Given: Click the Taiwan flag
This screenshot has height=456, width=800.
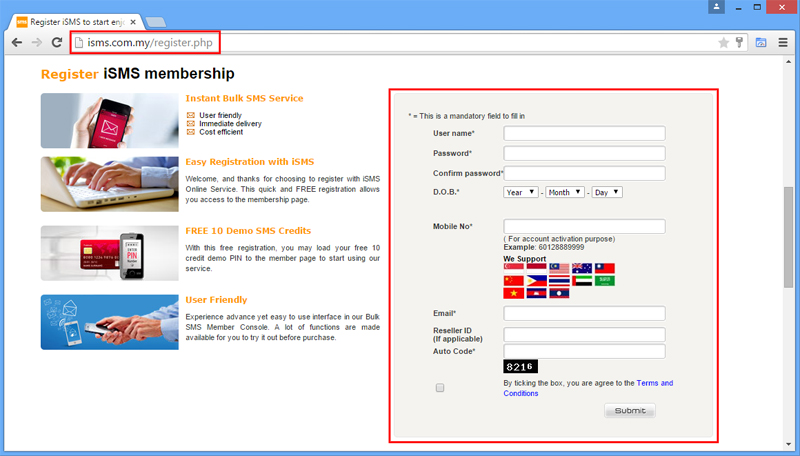Looking at the screenshot, I should click(605, 268).
